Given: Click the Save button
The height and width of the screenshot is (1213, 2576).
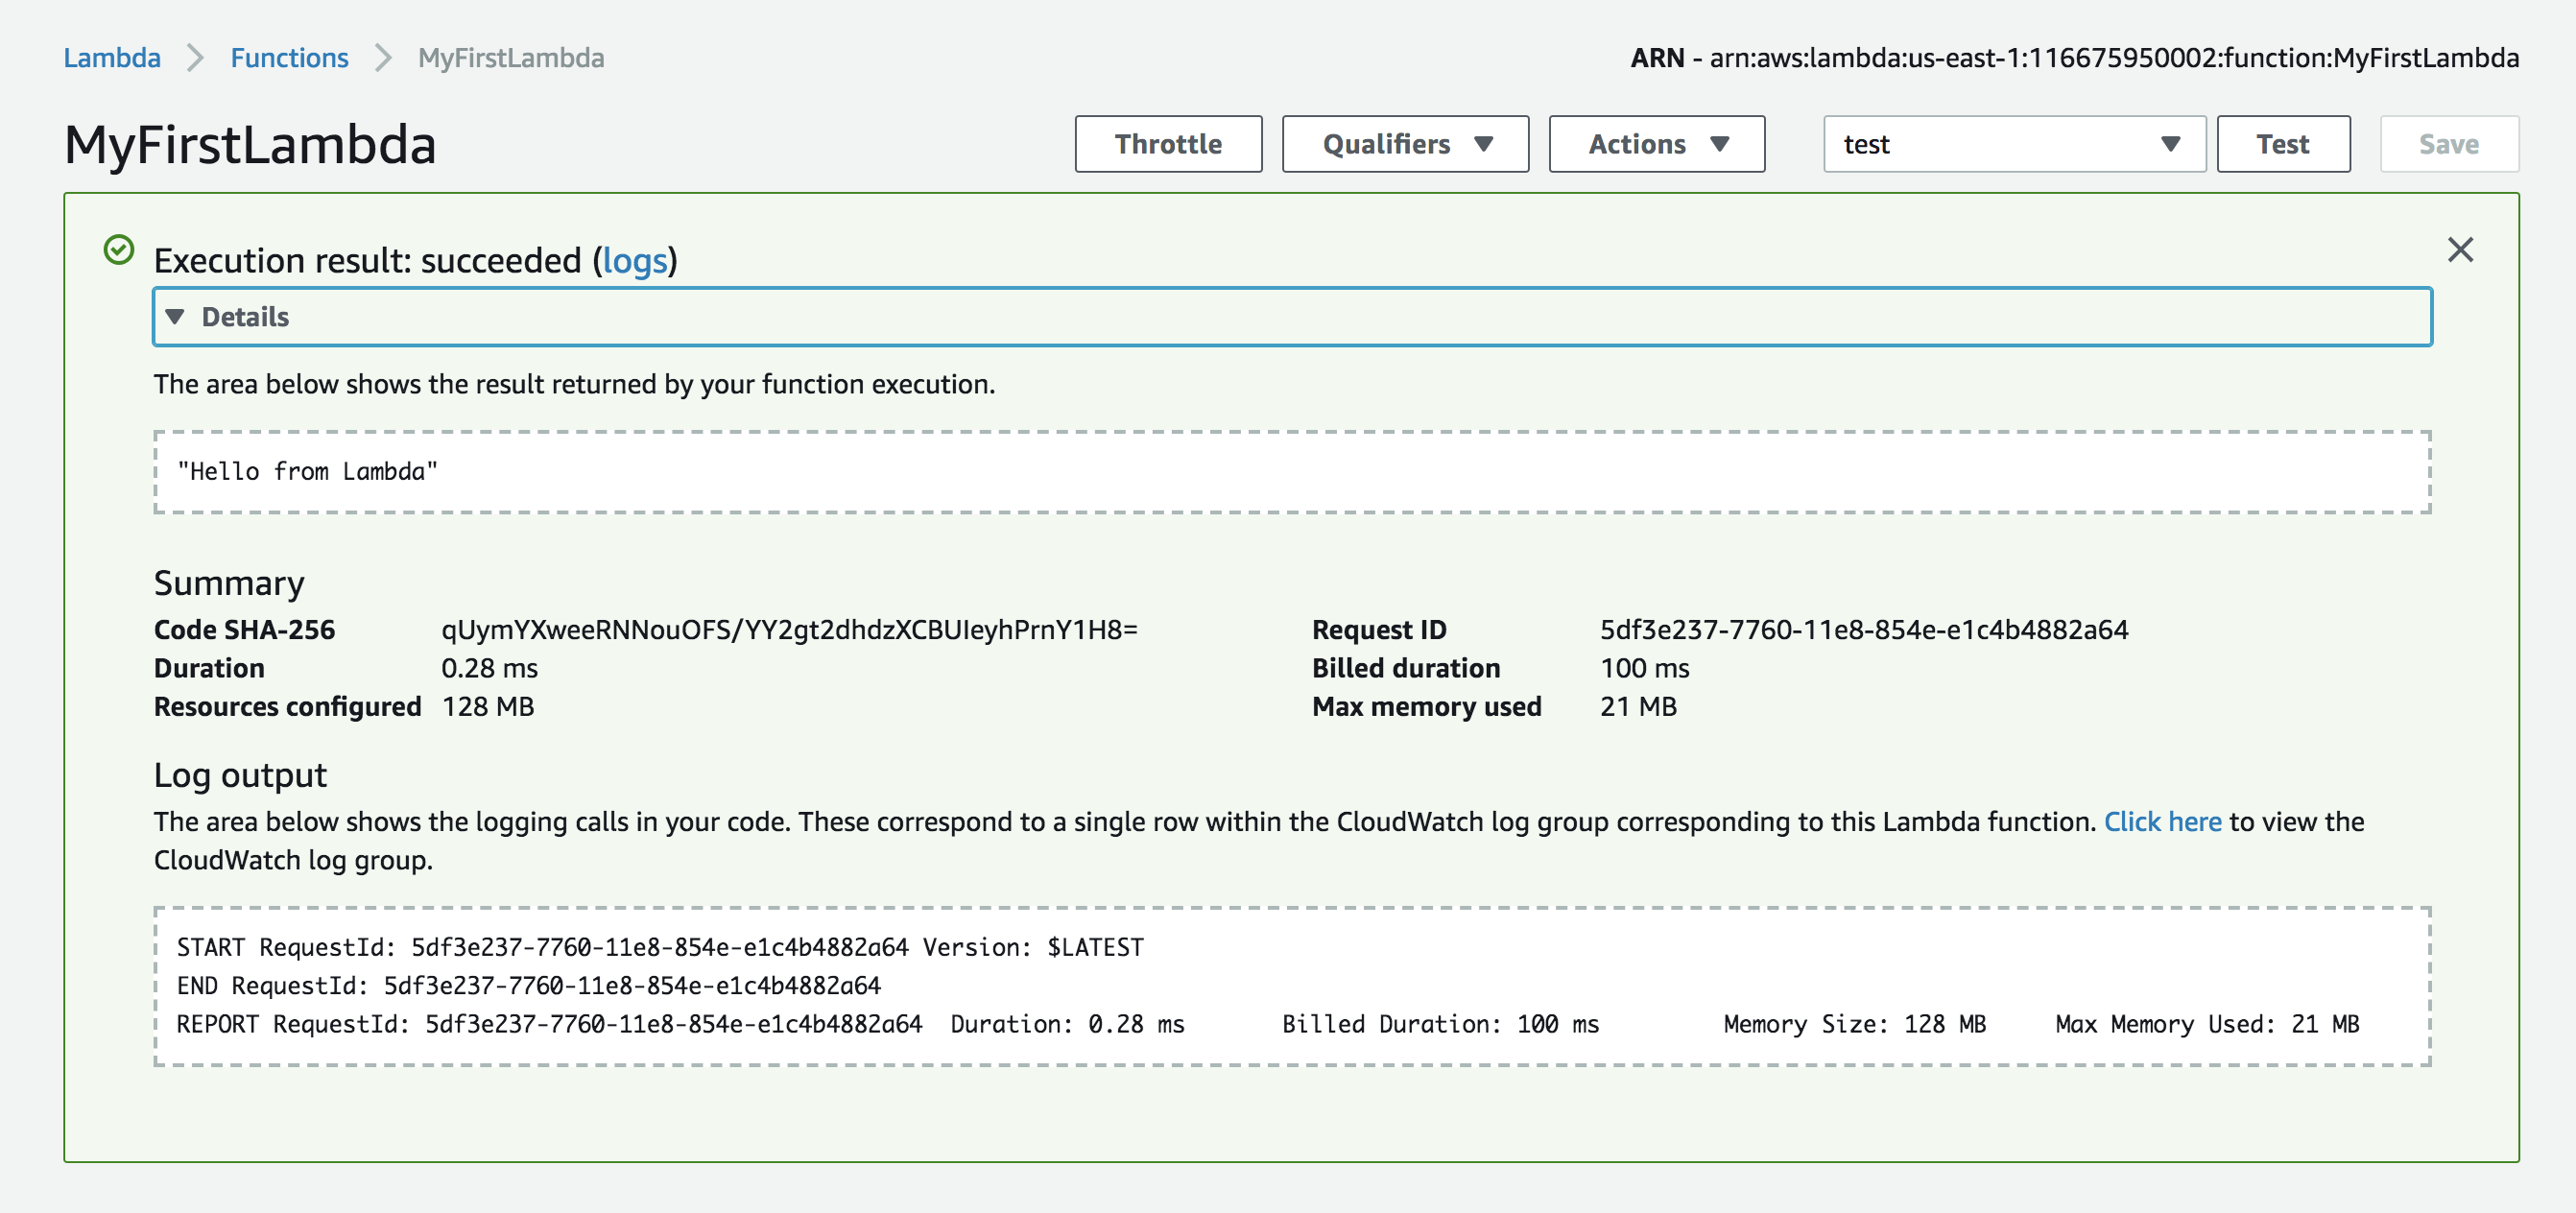Looking at the screenshot, I should [x=2449, y=144].
